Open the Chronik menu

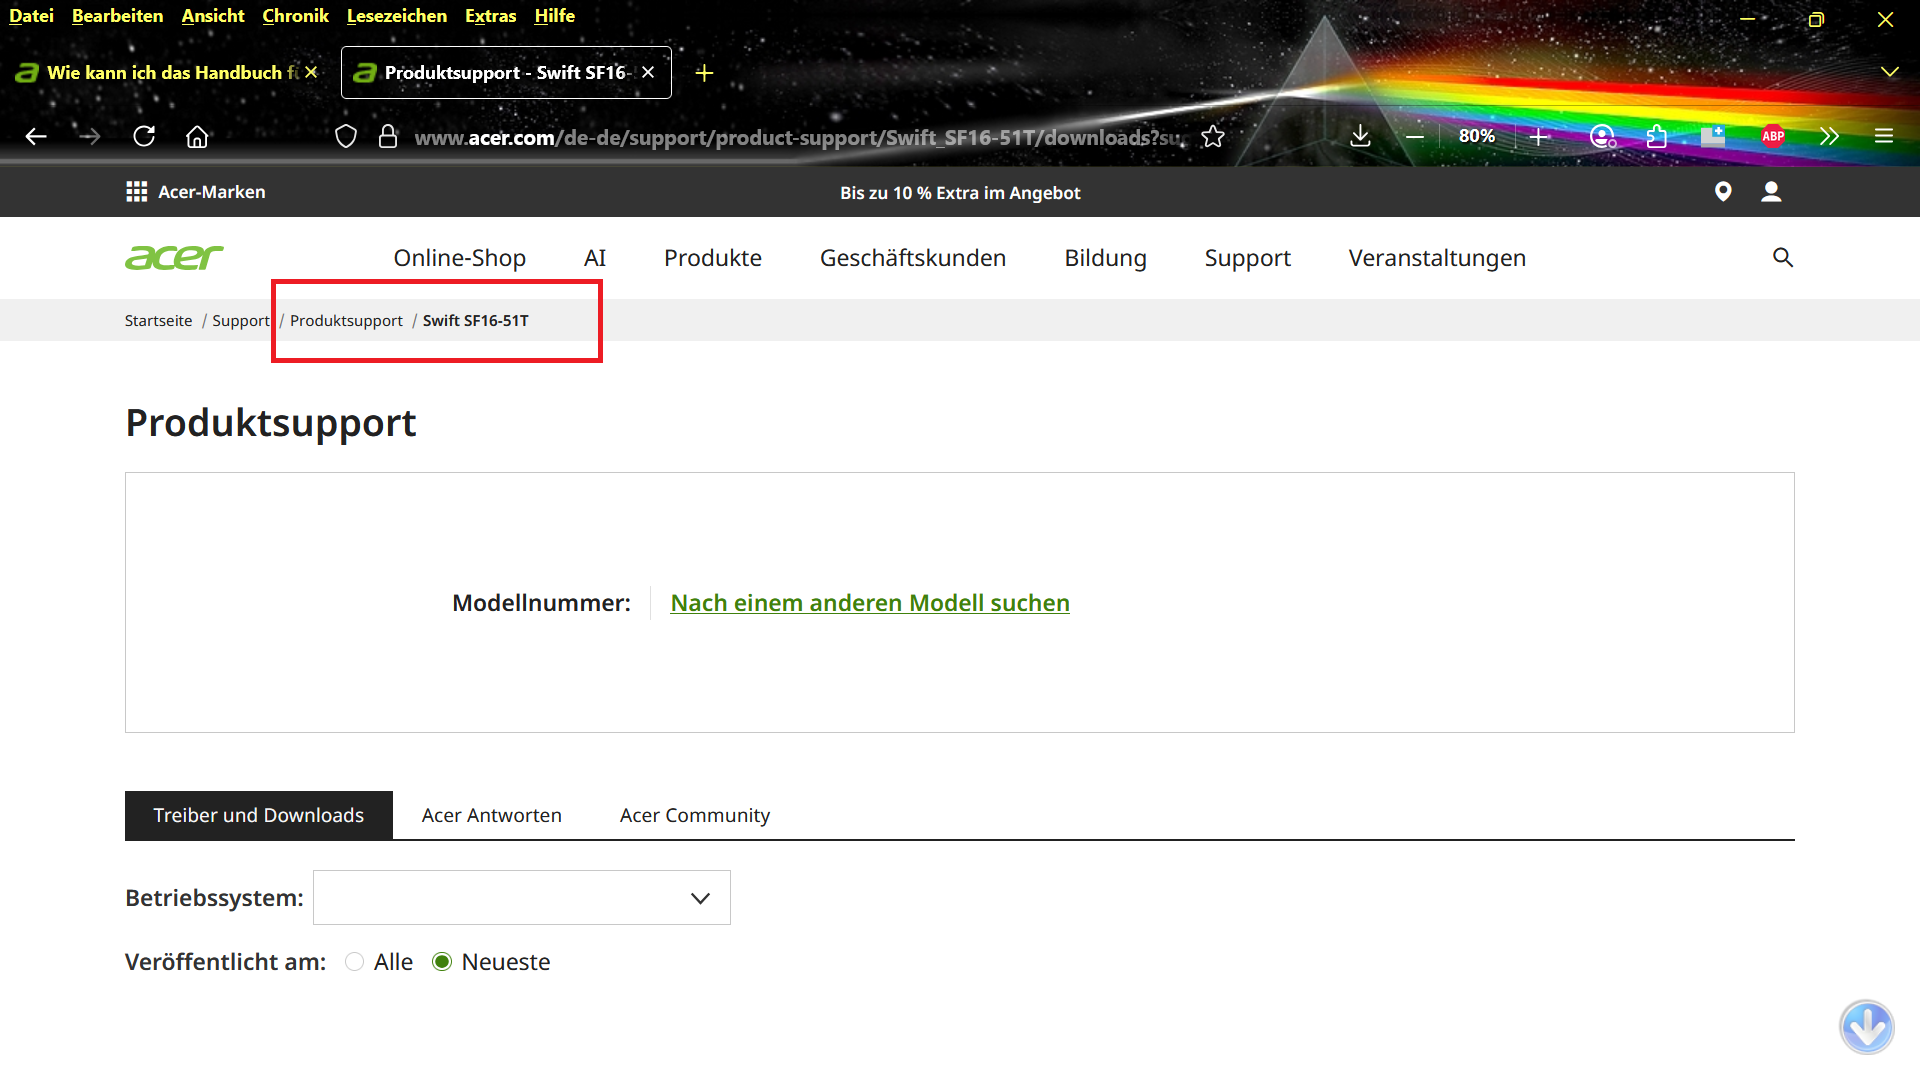pos(295,16)
